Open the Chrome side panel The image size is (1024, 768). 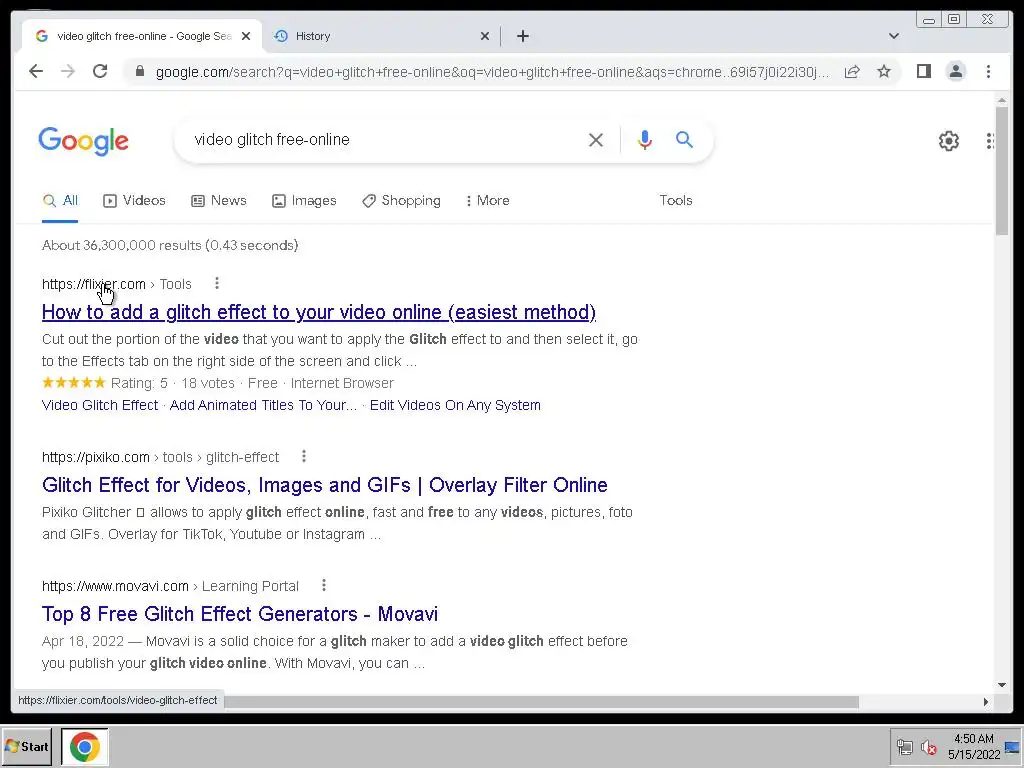[x=923, y=71]
